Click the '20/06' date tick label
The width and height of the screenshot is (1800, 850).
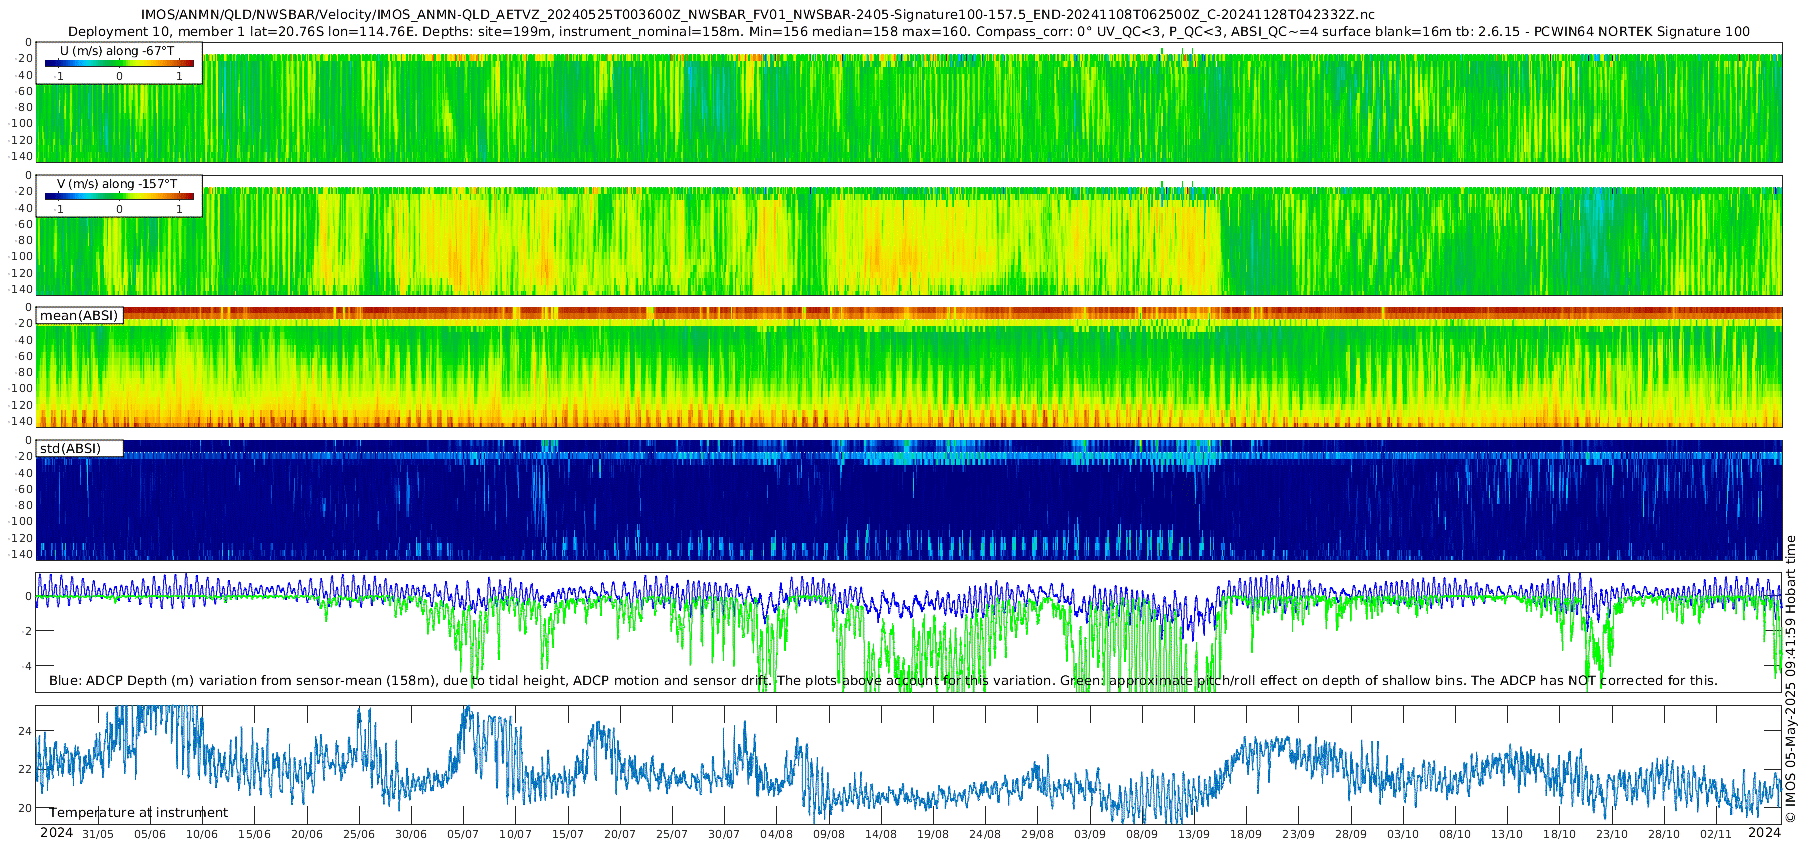(306, 834)
